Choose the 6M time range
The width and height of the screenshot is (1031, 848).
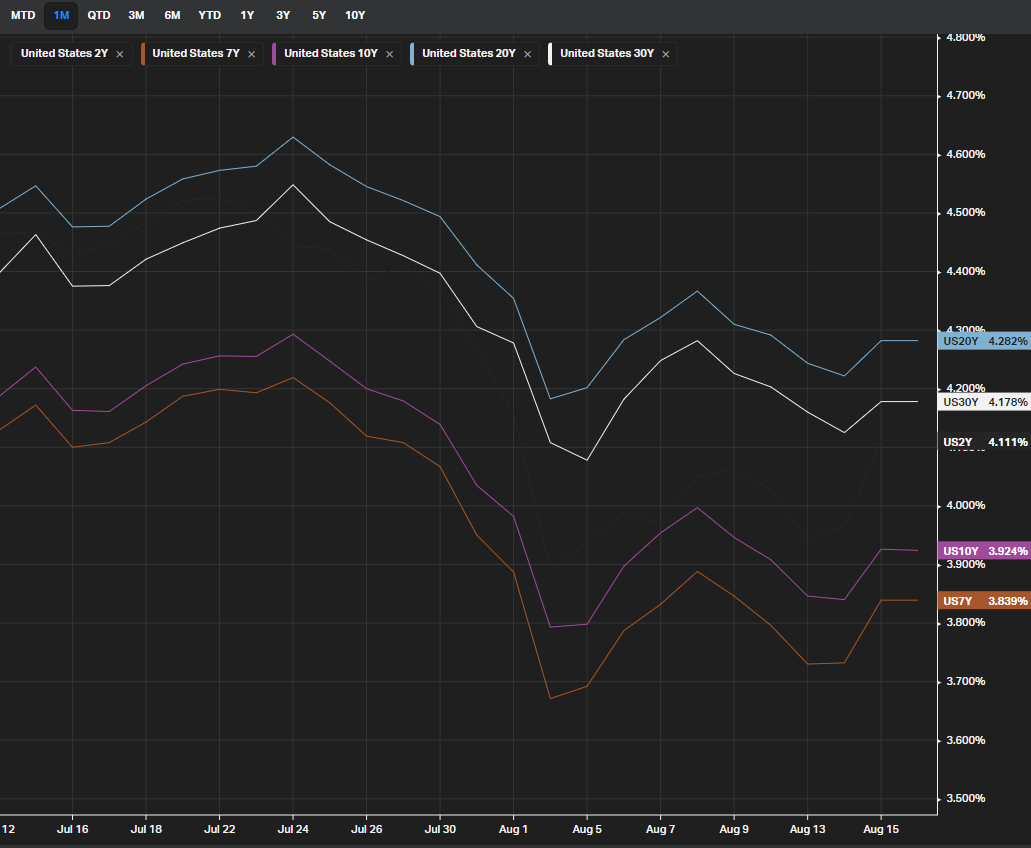coord(173,15)
